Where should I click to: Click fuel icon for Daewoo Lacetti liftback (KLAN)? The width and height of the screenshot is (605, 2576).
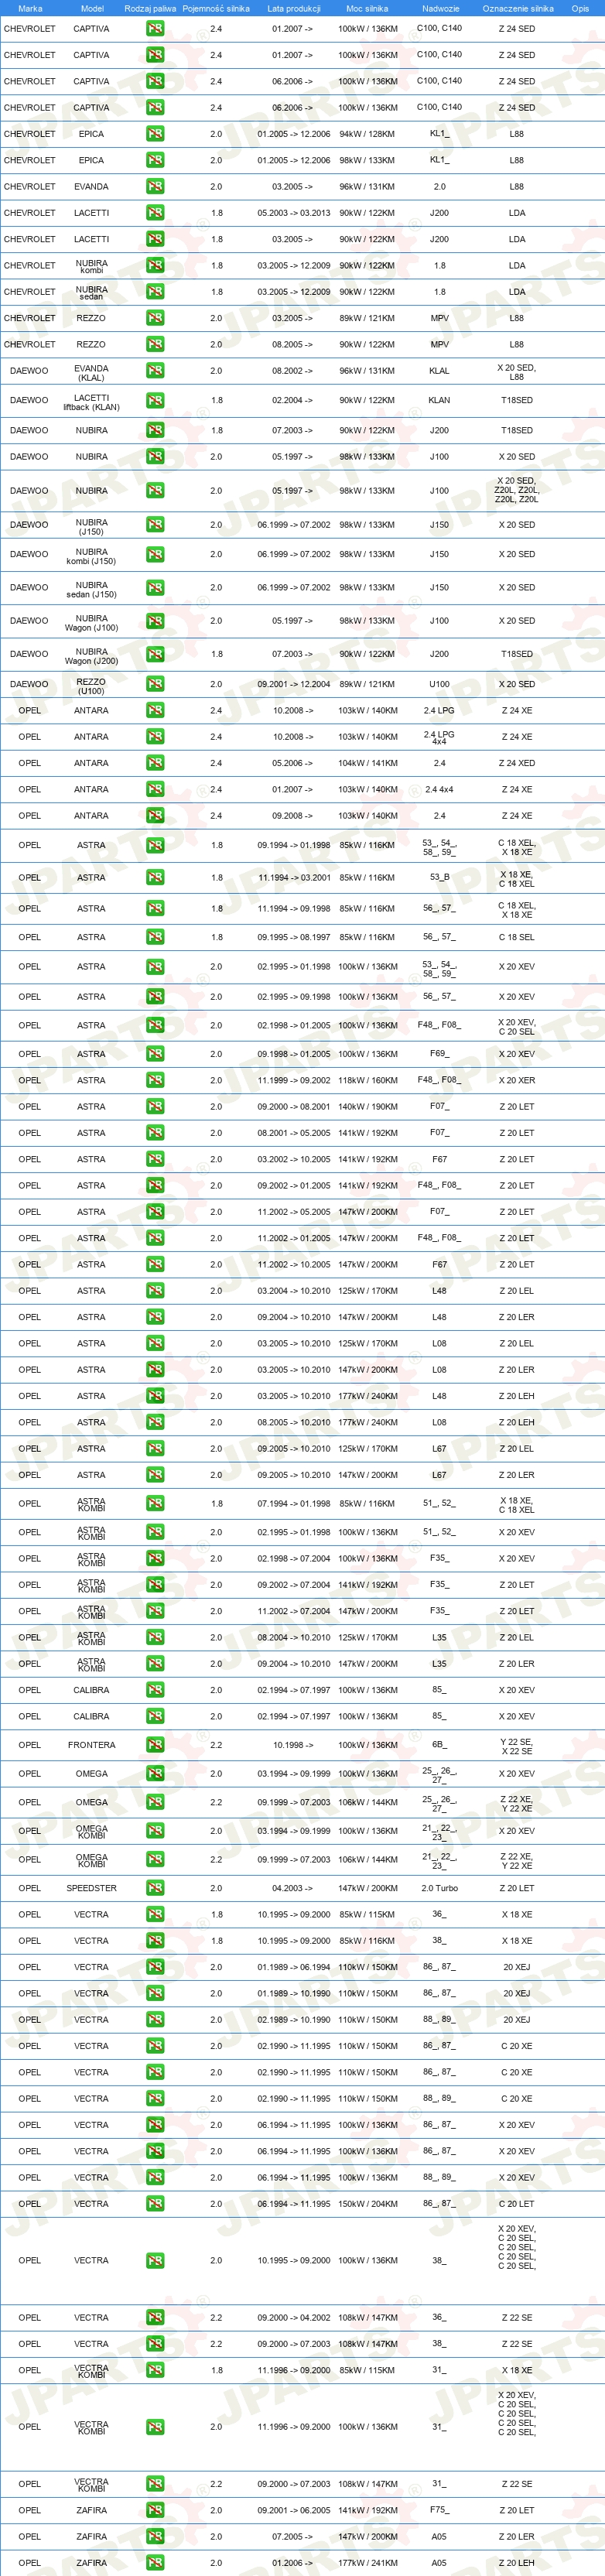(155, 400)
